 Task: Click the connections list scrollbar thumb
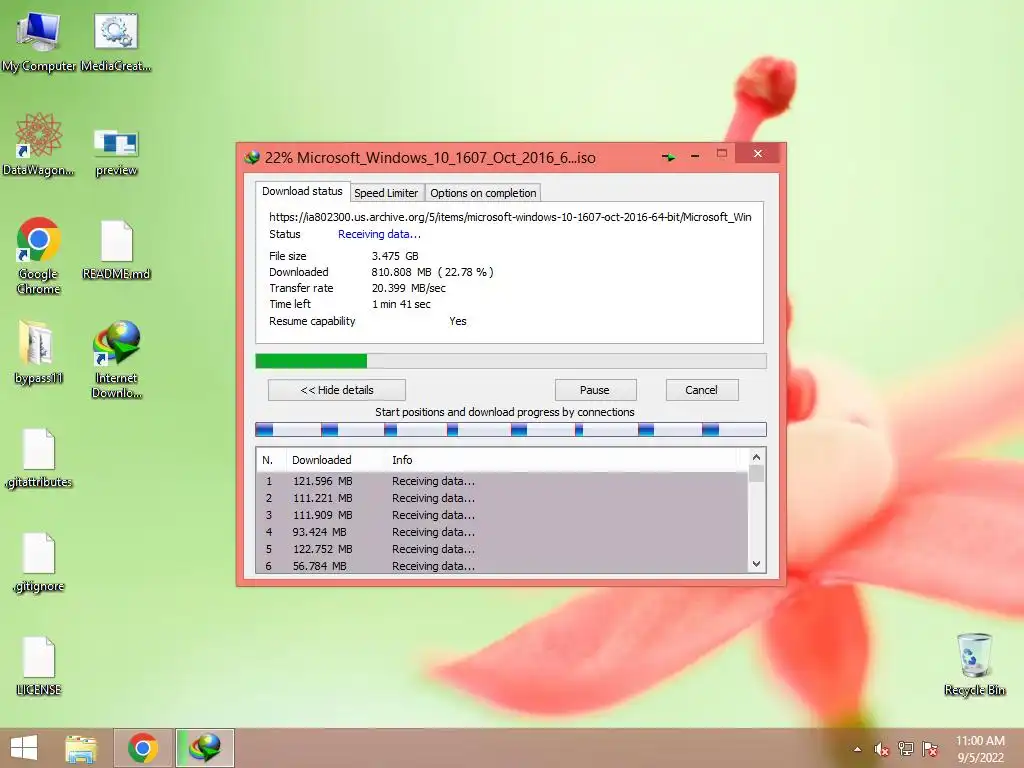click(x=756, y=473)
